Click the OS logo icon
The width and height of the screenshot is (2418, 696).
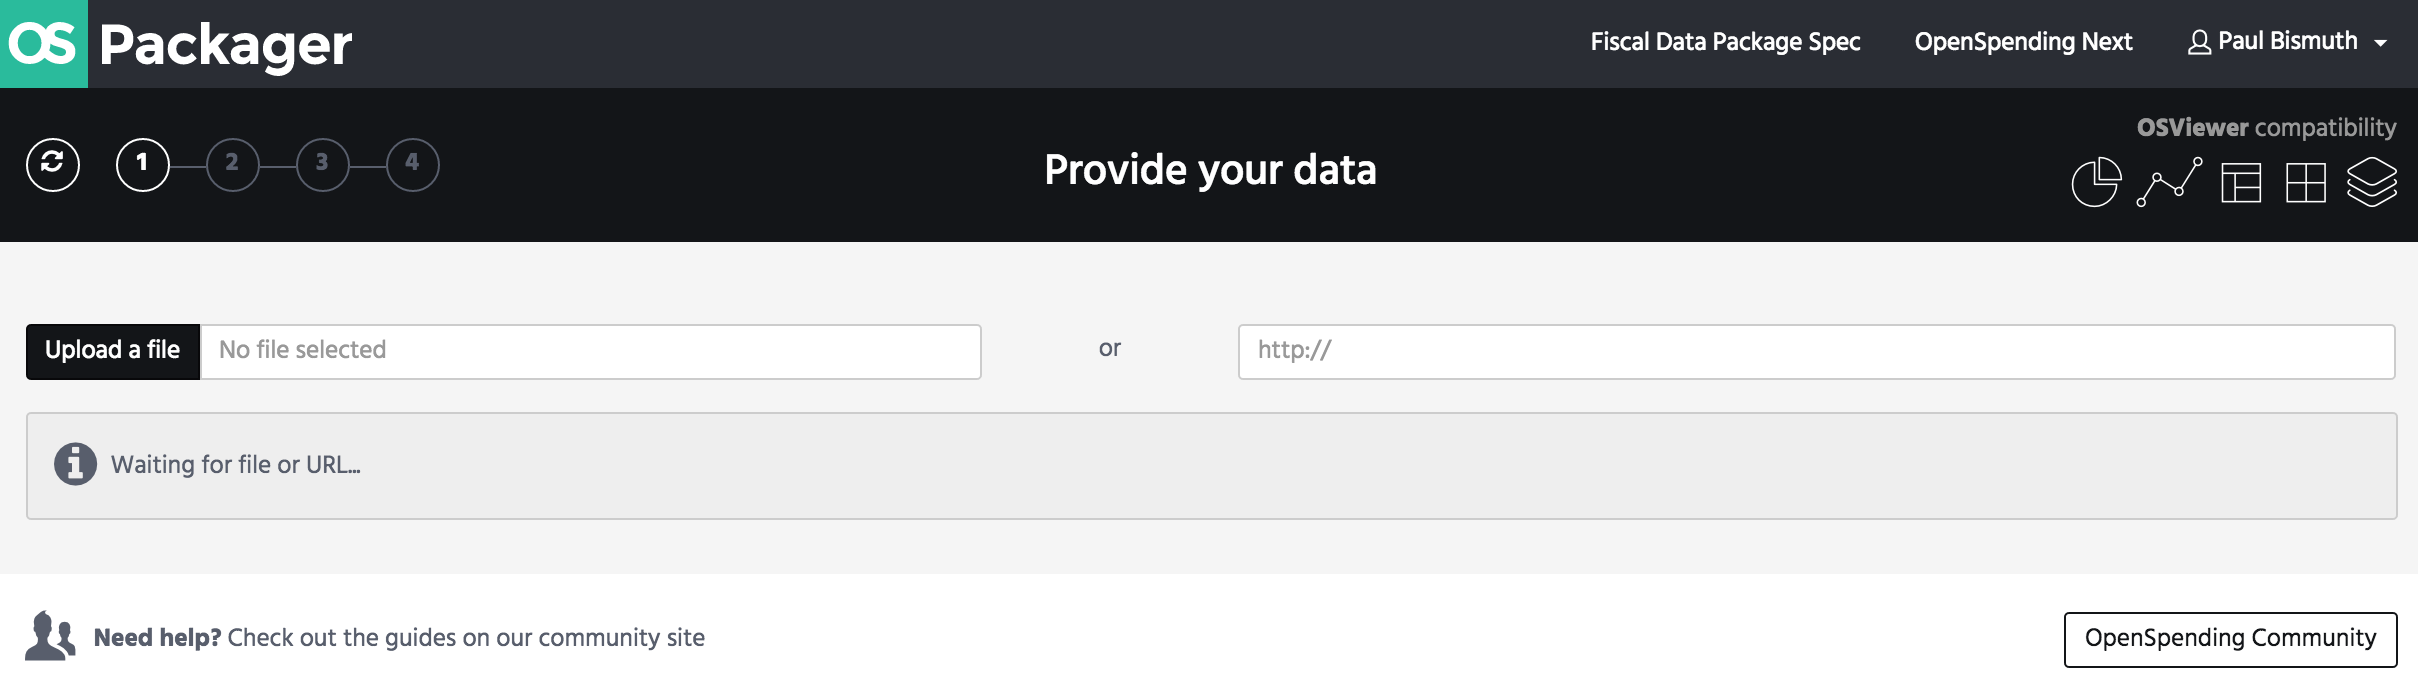click(43, 44)
